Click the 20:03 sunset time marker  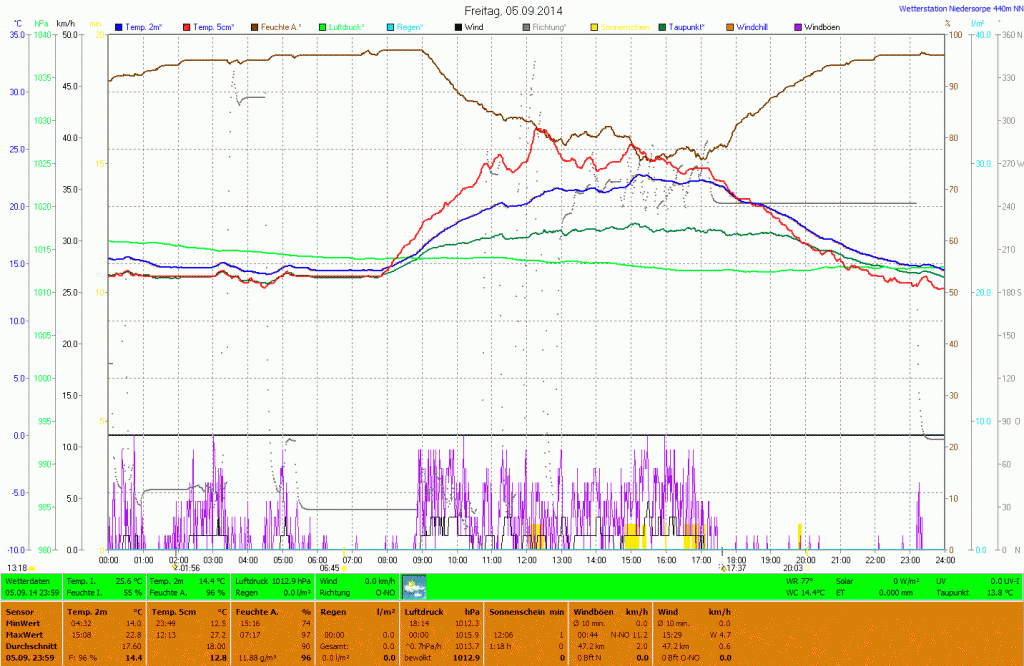point(793,568)
